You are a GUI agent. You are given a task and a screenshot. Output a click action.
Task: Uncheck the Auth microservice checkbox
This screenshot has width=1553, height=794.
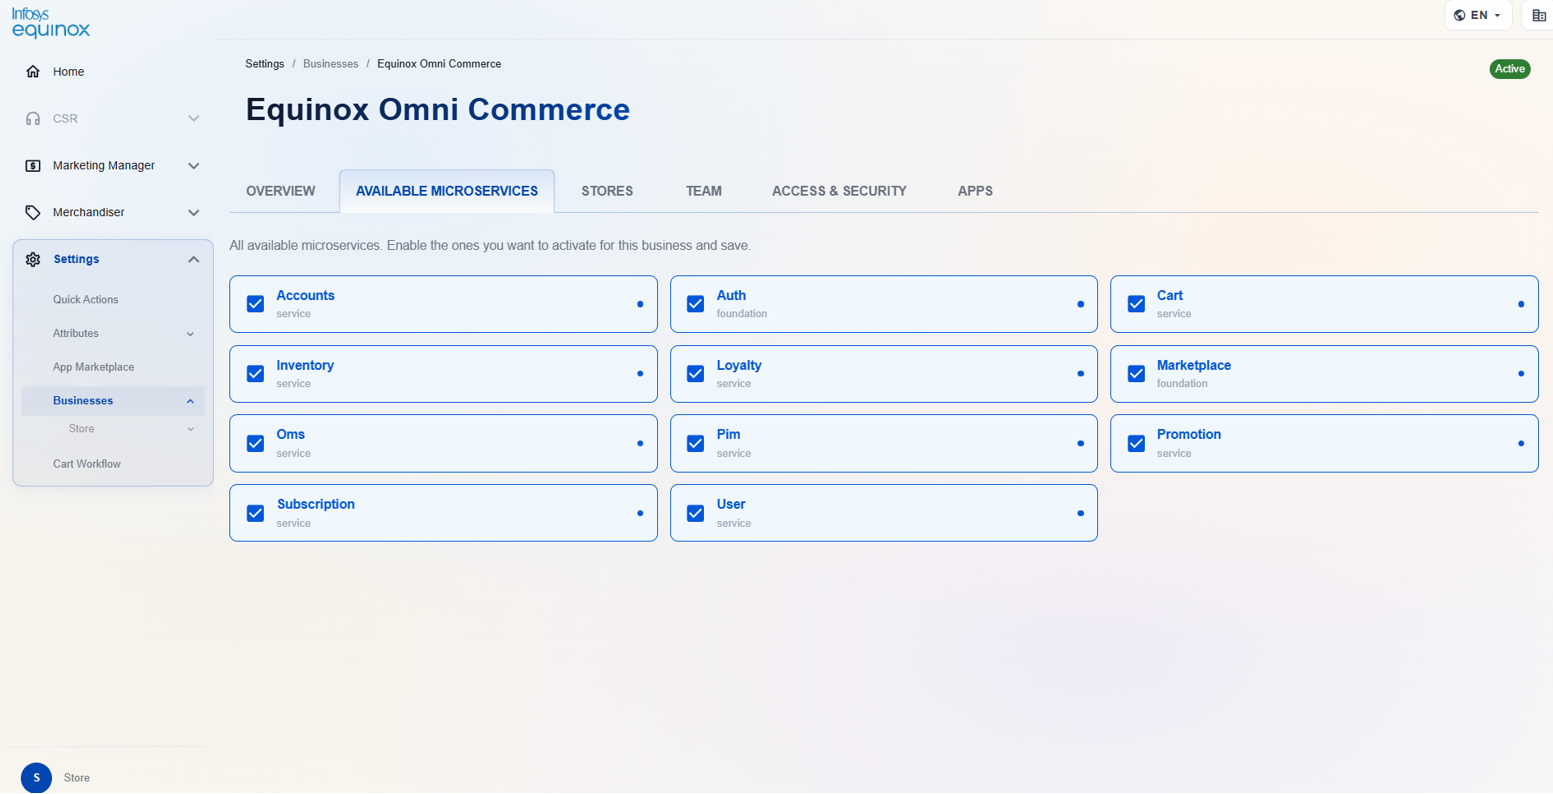(695, 304)
